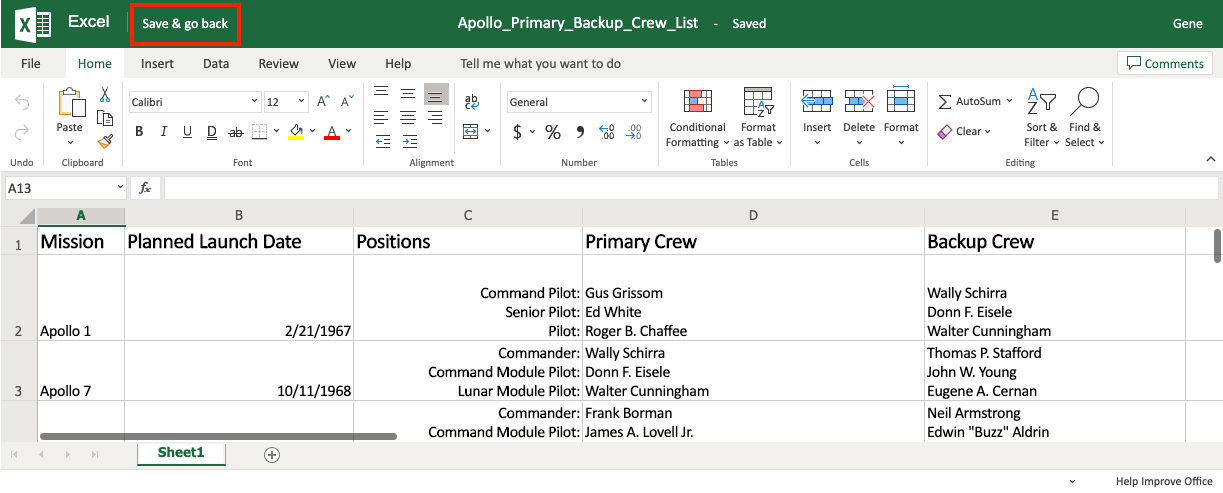Open the borders dropdown arrow
Image resolution: width=1223 pixels, height=493 pixels.
pos(277,132)
